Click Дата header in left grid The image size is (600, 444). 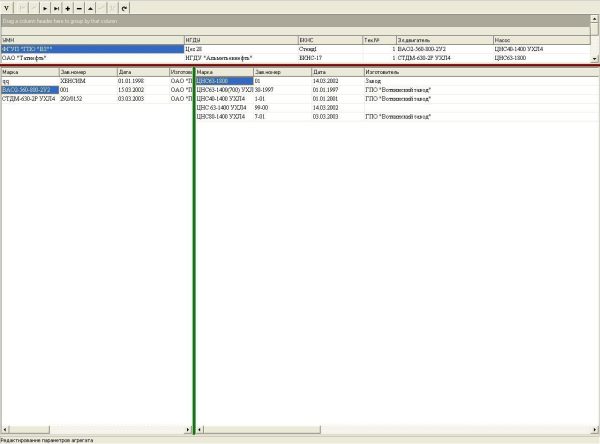[x=143, y=72]
